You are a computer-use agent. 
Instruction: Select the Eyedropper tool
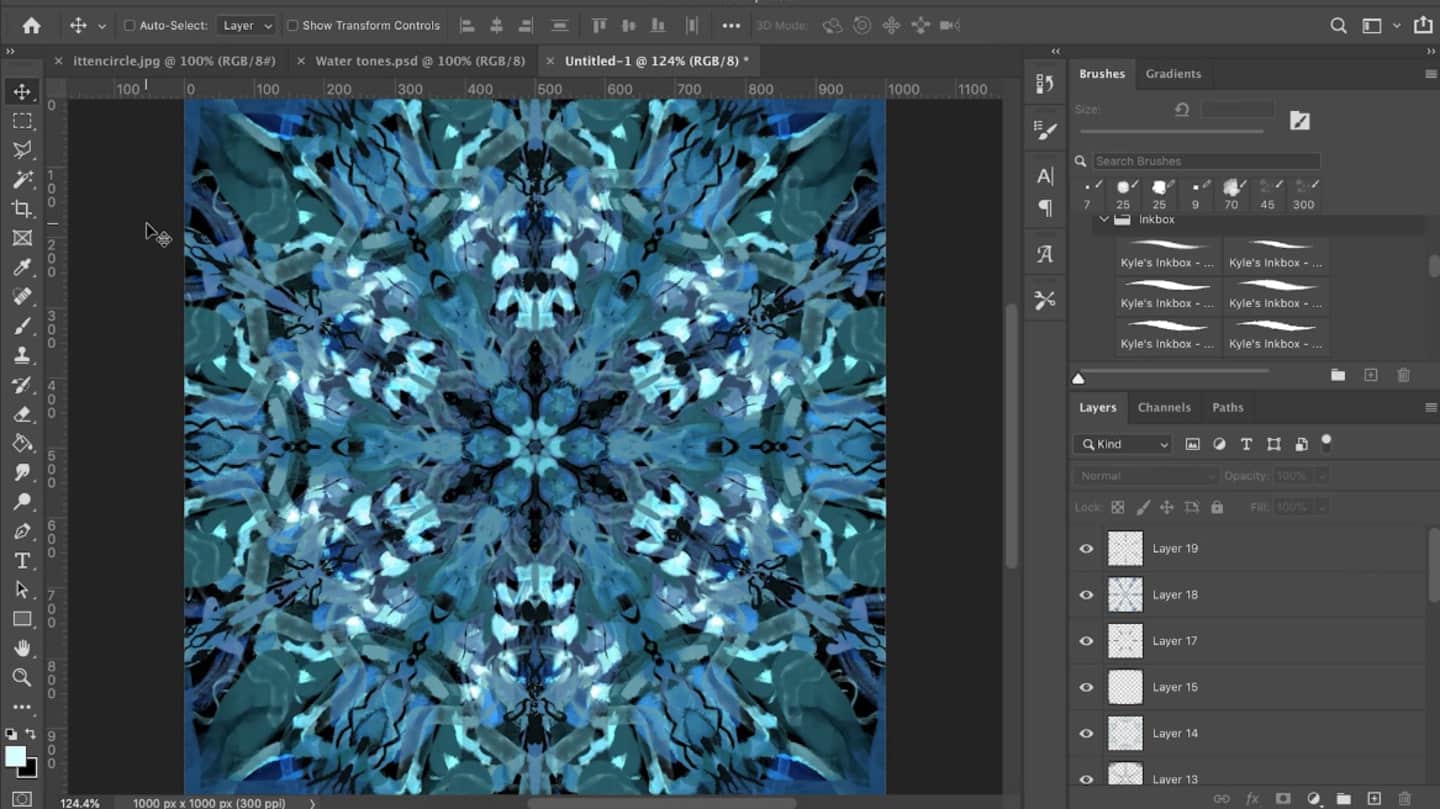pyautogui.click(x=22, y=267)
